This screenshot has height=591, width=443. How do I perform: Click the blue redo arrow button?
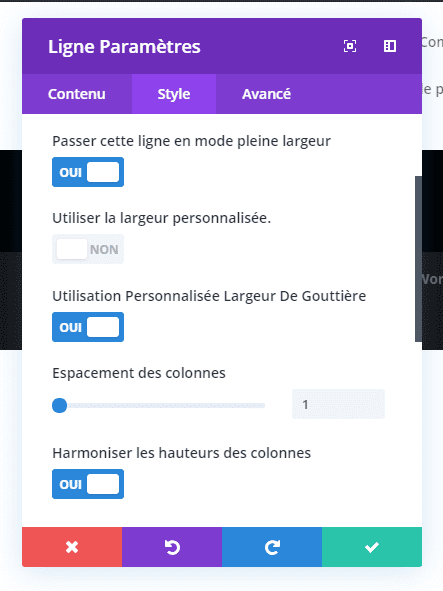tap(272, 547)
